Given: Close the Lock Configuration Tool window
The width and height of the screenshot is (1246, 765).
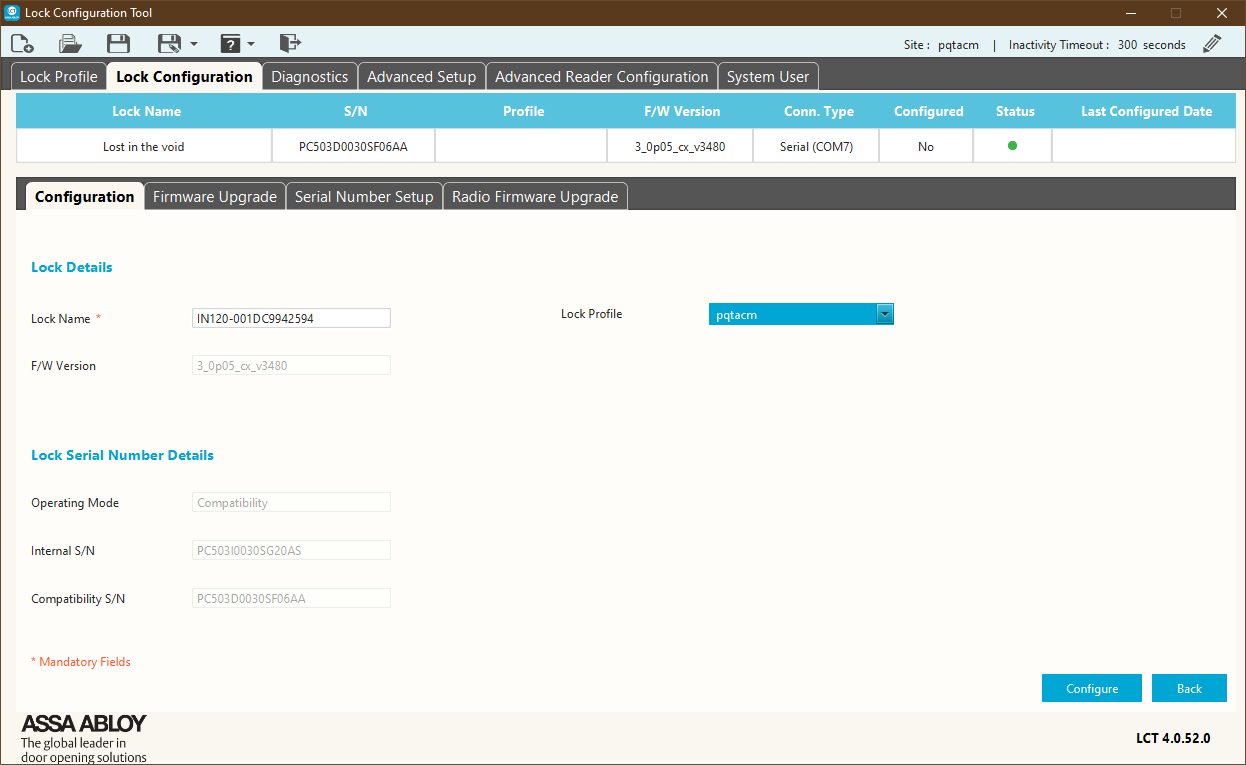Looking at the screenshot, I should point(1222,13).
